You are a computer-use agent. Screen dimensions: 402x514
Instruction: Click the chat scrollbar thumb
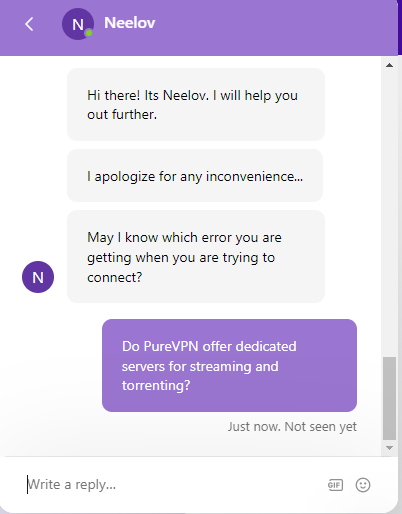pos(389,398)
